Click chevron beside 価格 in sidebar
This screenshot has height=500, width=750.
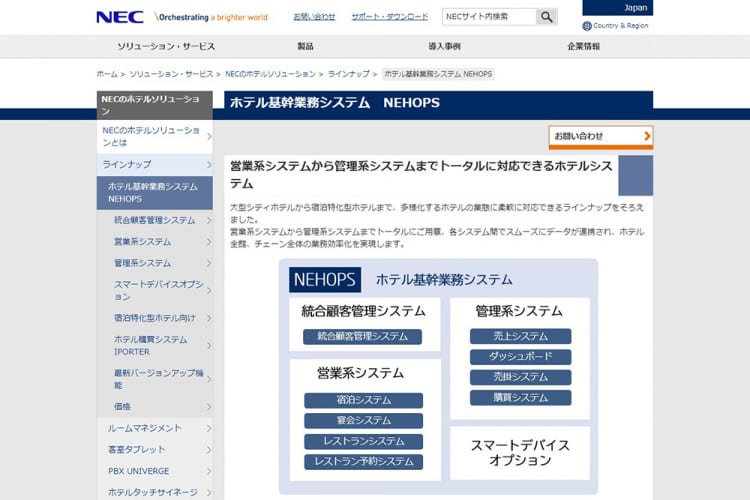209,407
